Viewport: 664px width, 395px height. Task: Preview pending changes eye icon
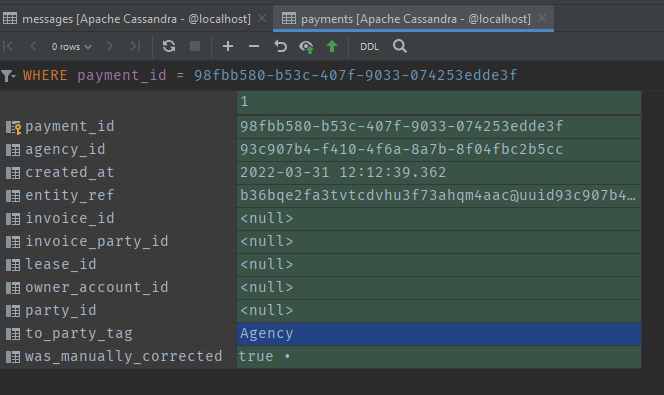pos(306,47)
